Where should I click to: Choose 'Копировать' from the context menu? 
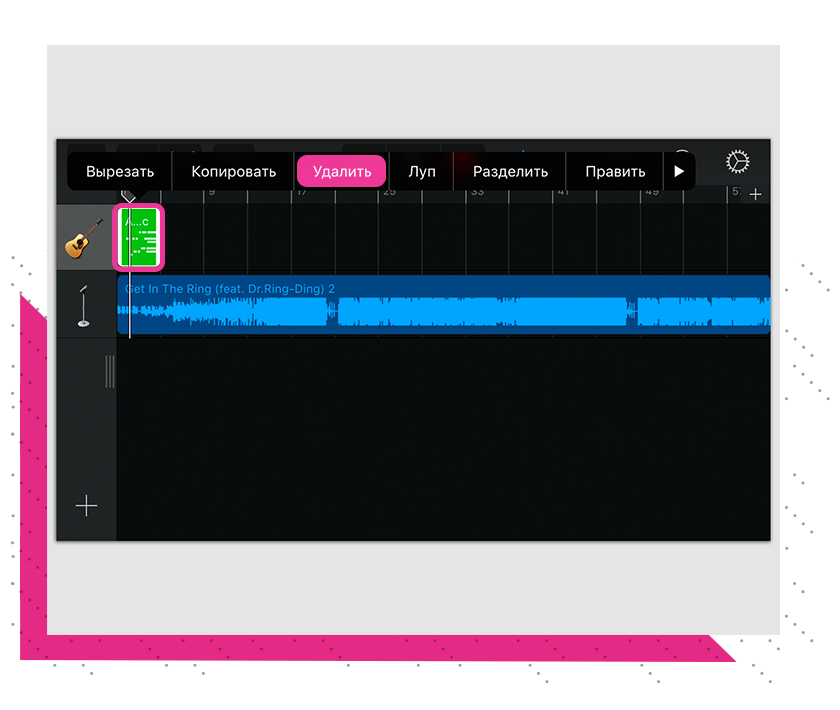[x=233, y=171]
